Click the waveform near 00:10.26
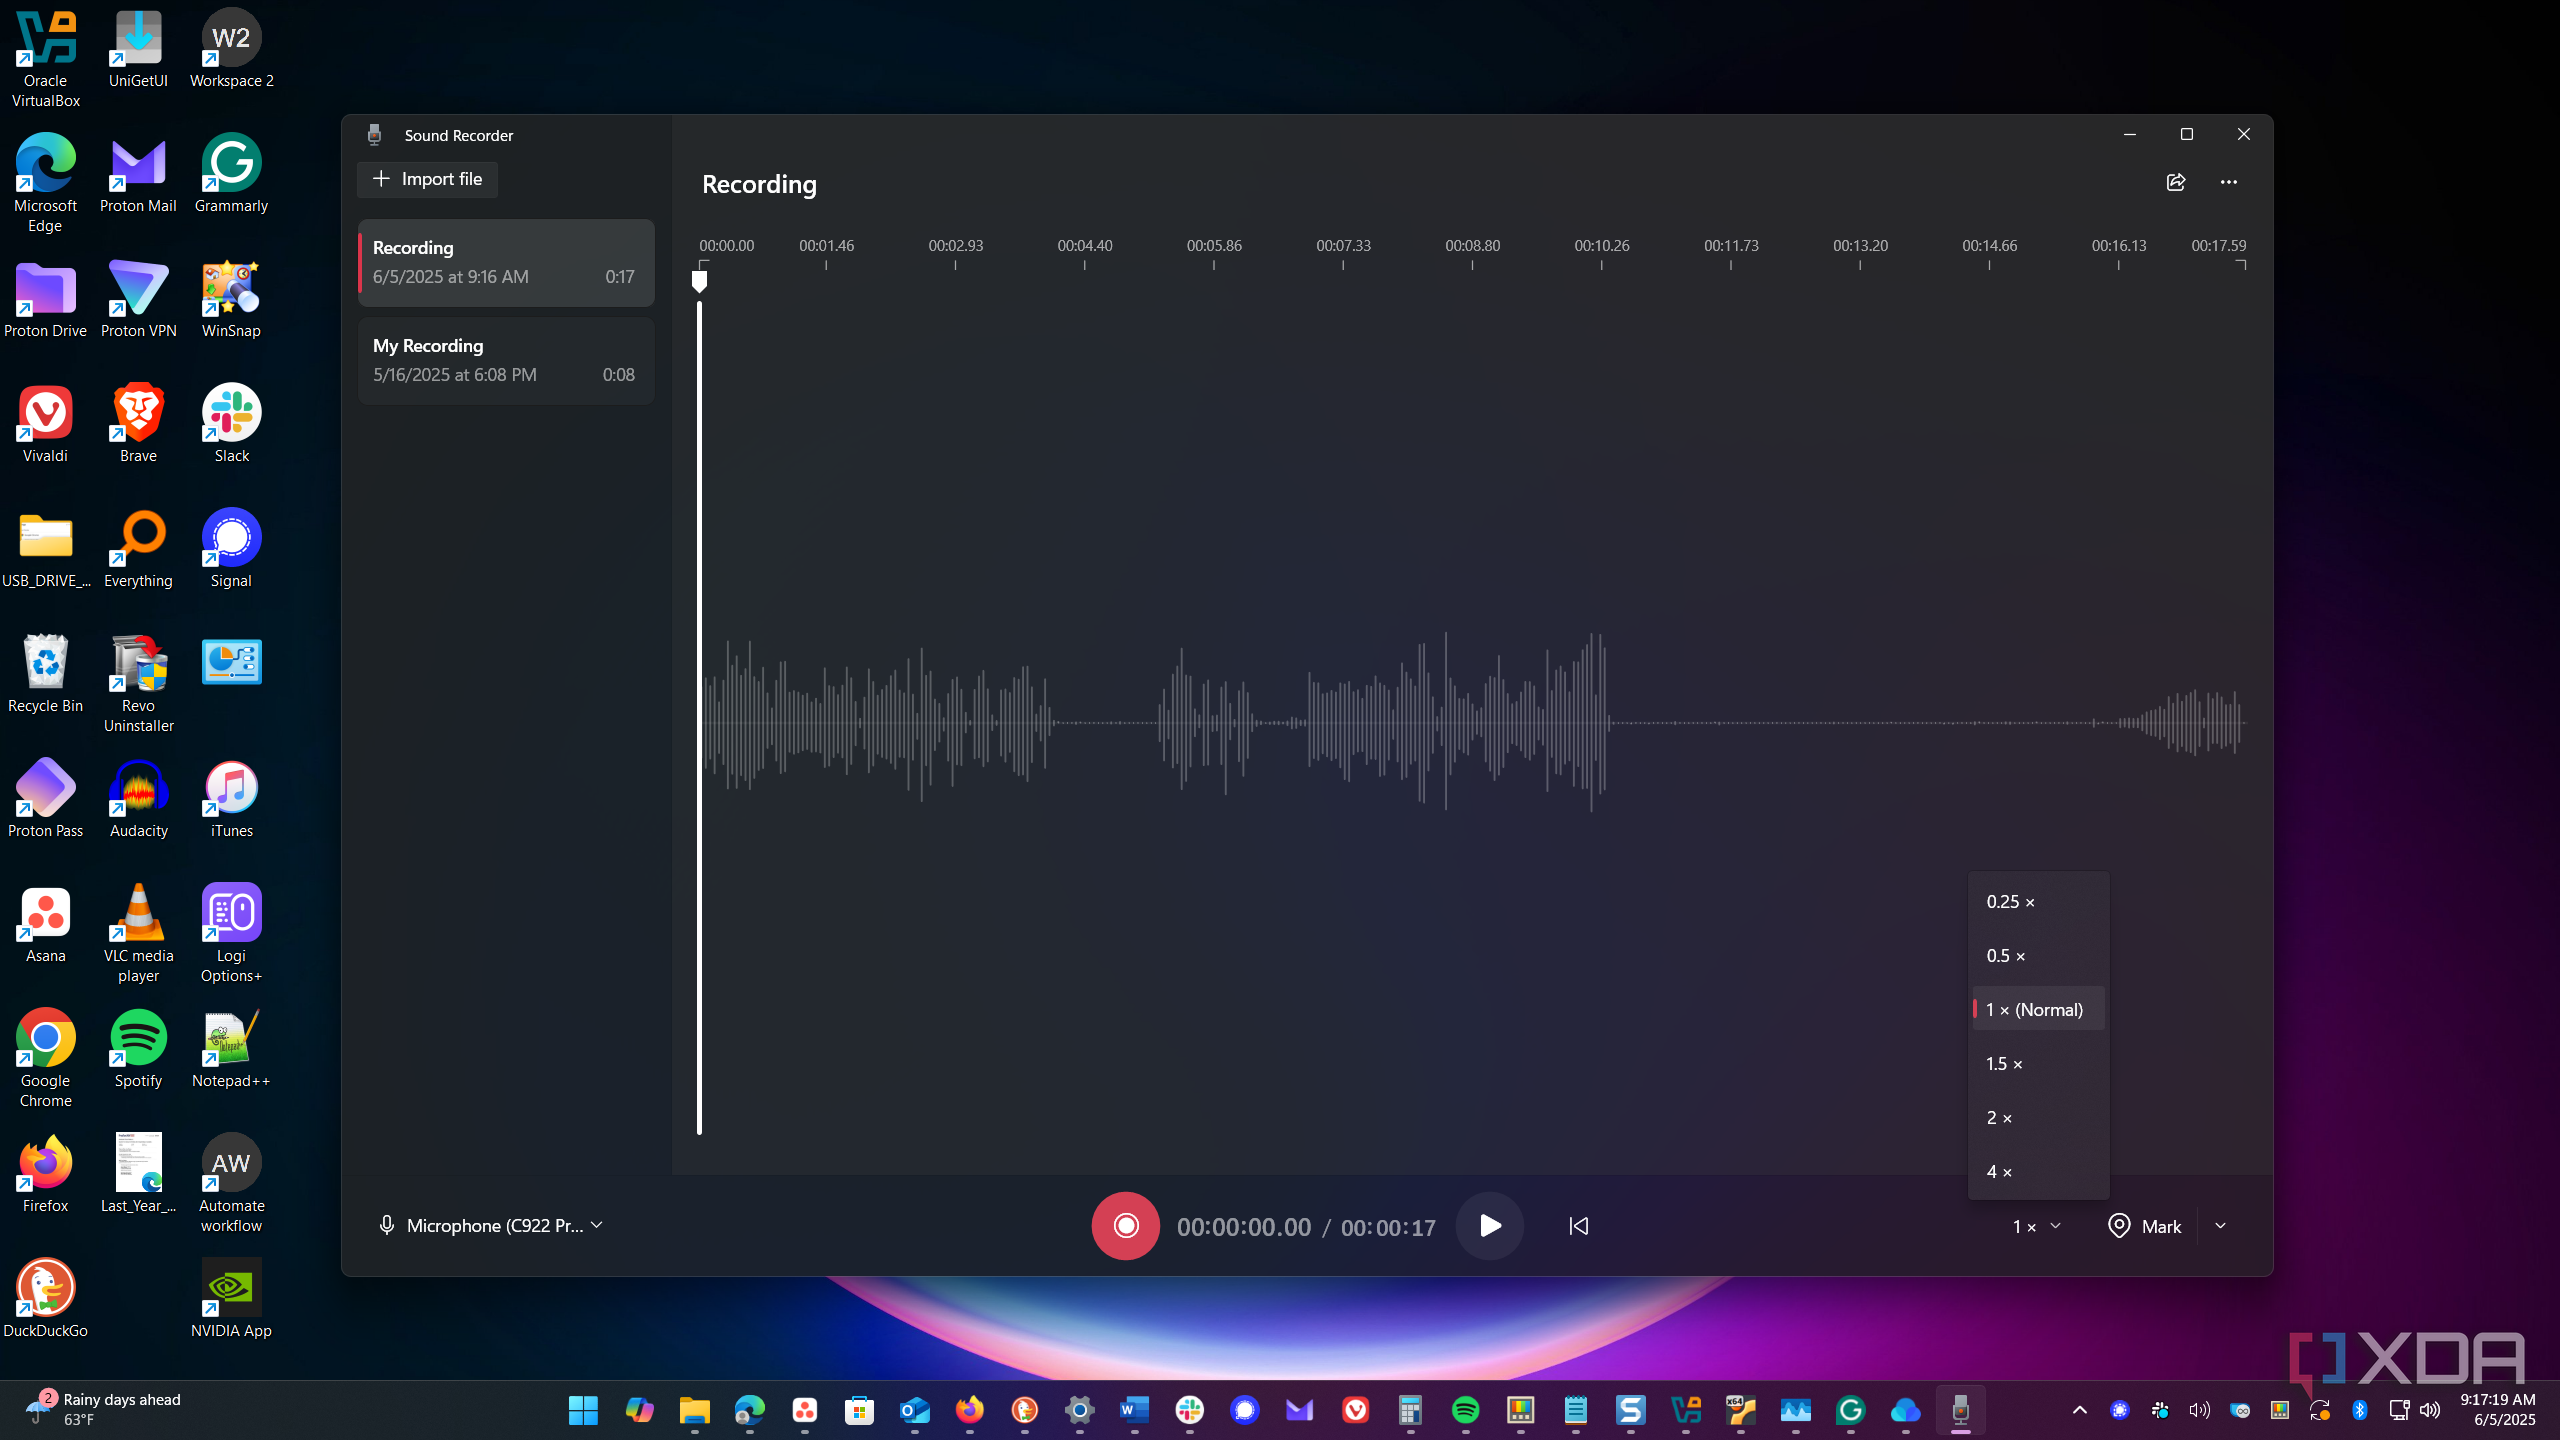 coord(1602,722)
